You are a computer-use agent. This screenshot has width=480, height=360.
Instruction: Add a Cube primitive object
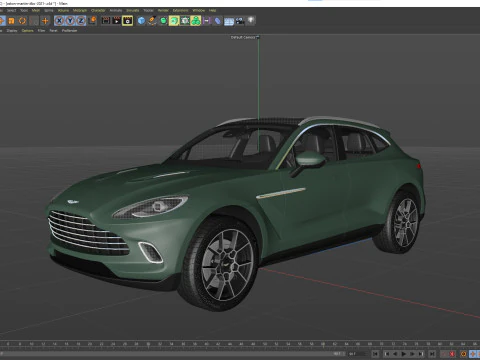click(x=141, y=21)
